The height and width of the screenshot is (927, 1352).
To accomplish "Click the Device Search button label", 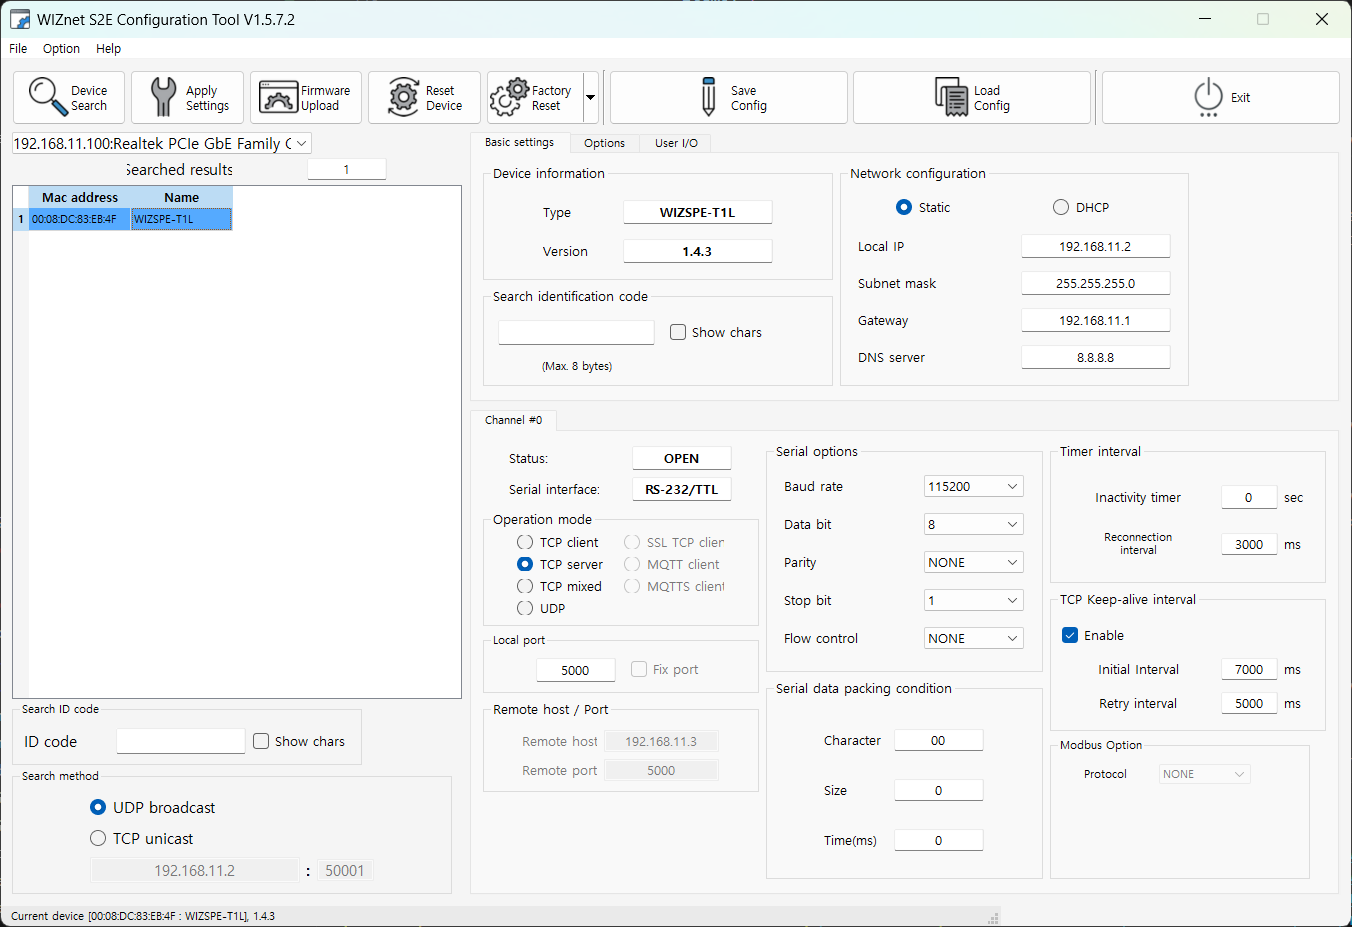I will (89, 98).
